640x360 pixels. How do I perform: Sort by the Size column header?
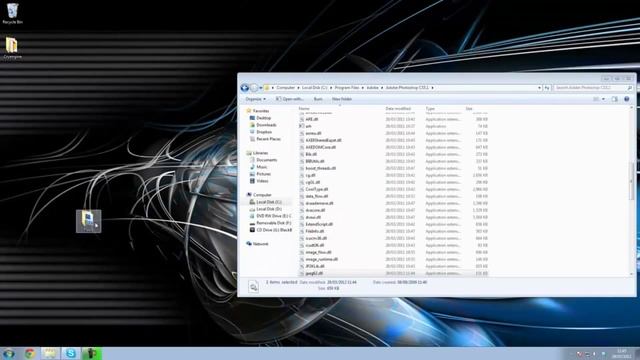[x=469, y=109]
